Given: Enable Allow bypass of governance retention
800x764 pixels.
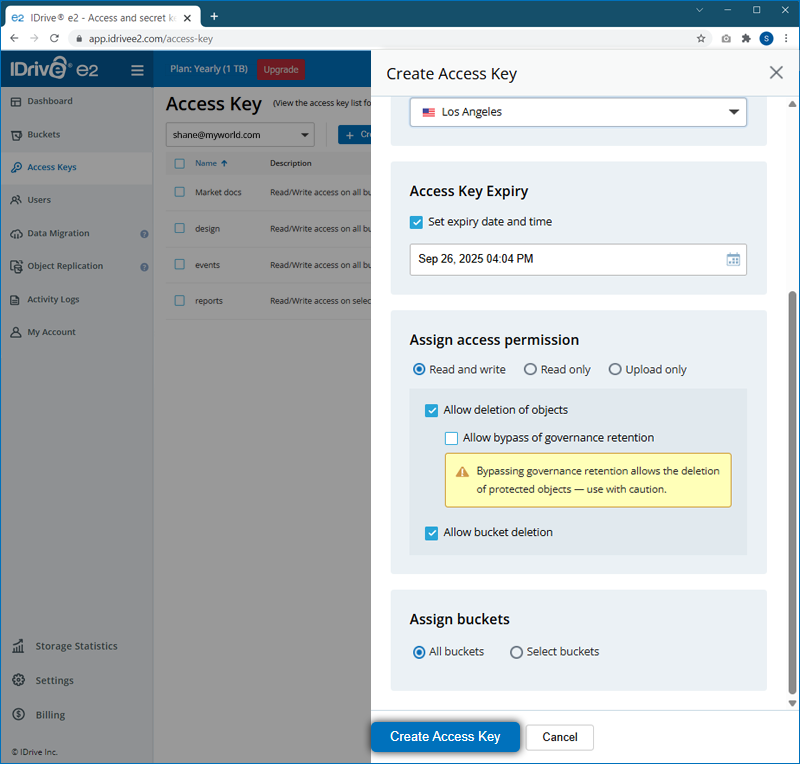Looking at the screenshot, I should pyautogui.click(x=452, y=438).
